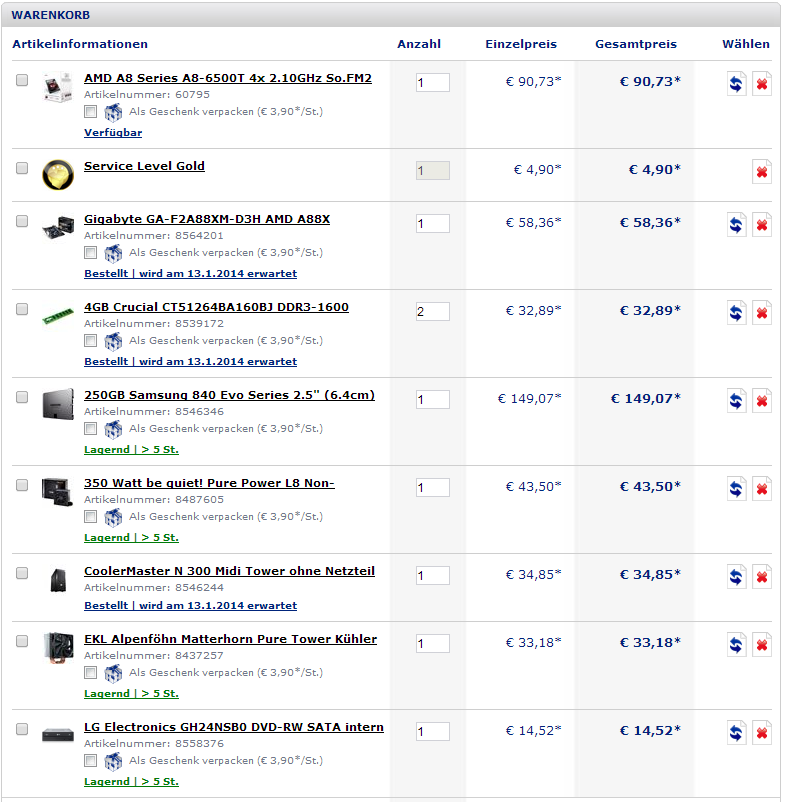Open AMD A8 processor product thumbnail
This screenshot has width=785, height=802.
tap(58, 87)
